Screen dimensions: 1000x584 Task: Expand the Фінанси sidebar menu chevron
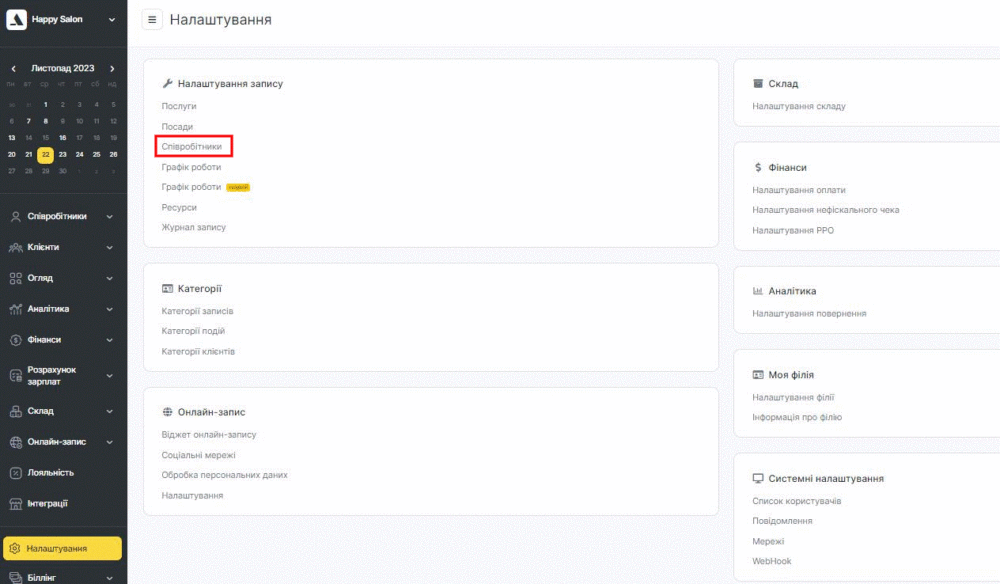pyautogui.click(x=110, y=340)
